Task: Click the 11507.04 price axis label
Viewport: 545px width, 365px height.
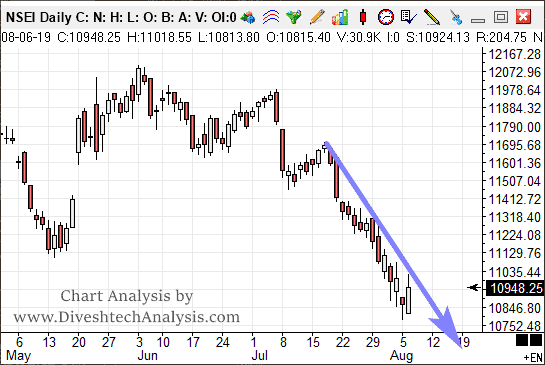Action: 515,181
